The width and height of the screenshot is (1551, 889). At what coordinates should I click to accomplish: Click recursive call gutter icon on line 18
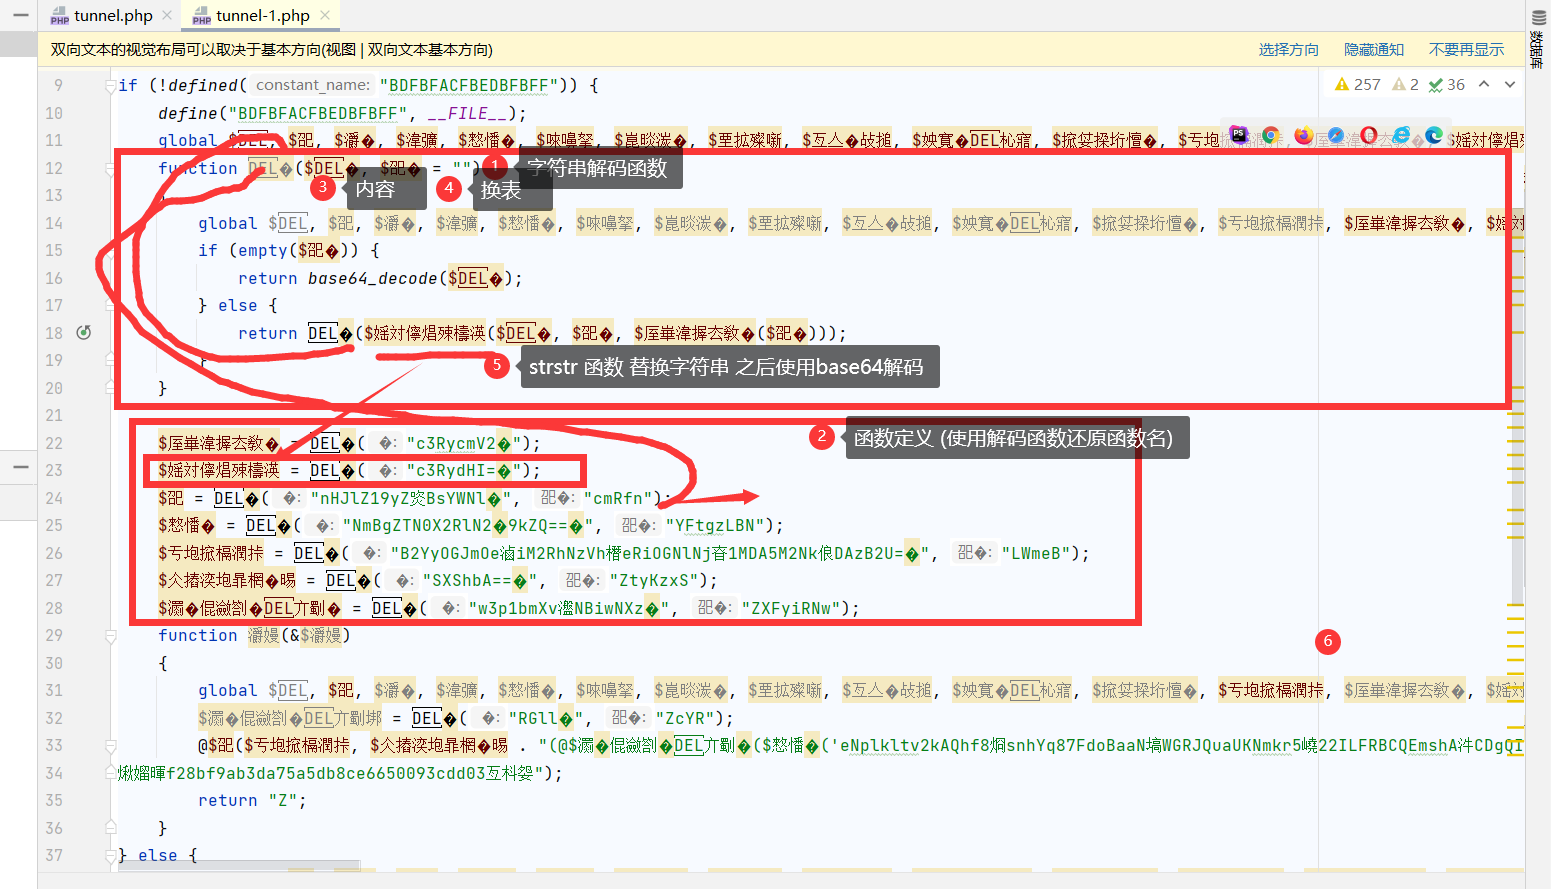84,333
